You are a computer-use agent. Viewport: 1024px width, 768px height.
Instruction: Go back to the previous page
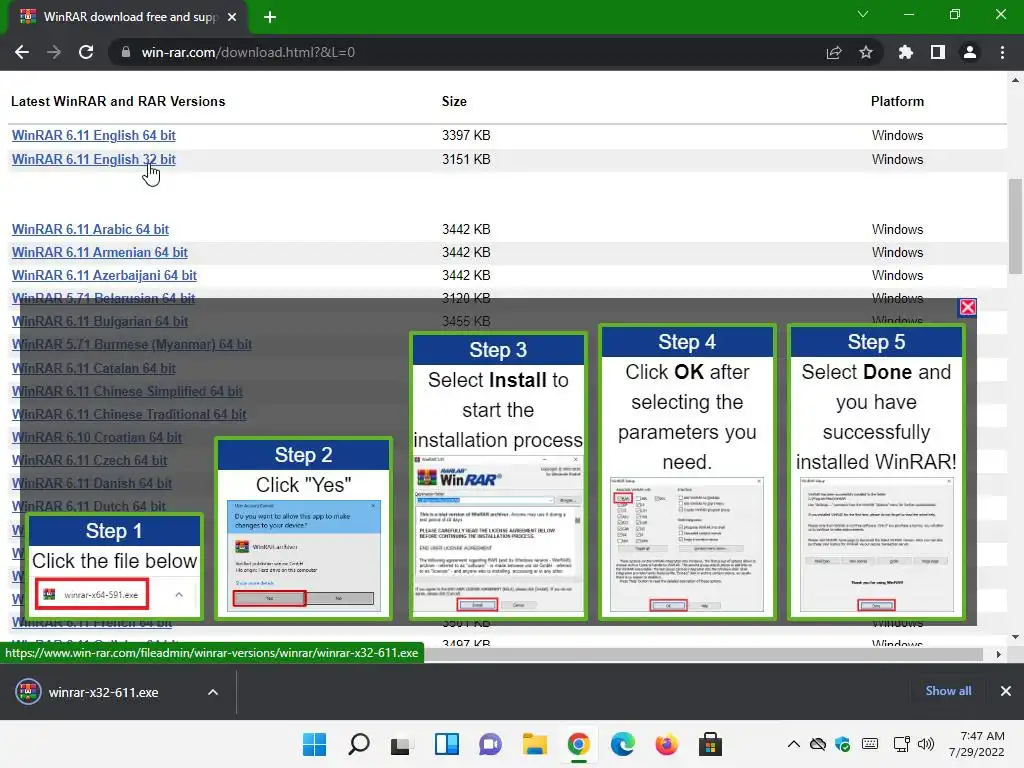pyautogui.click(x=22, y=52)
